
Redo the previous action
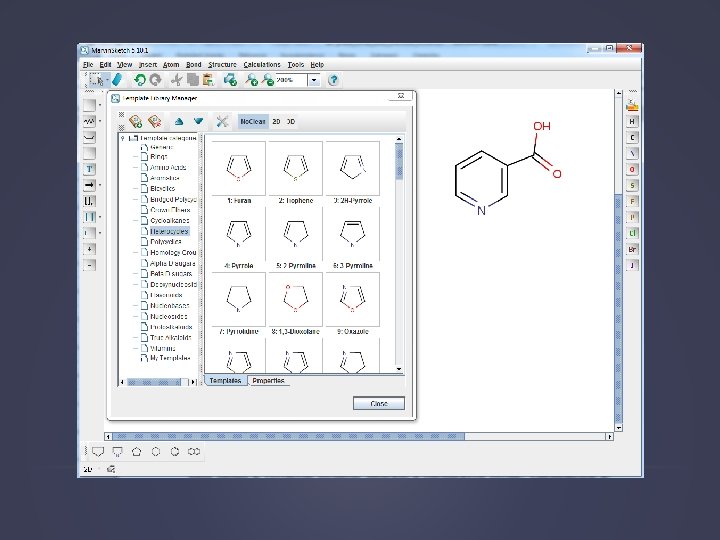(156, 80)
